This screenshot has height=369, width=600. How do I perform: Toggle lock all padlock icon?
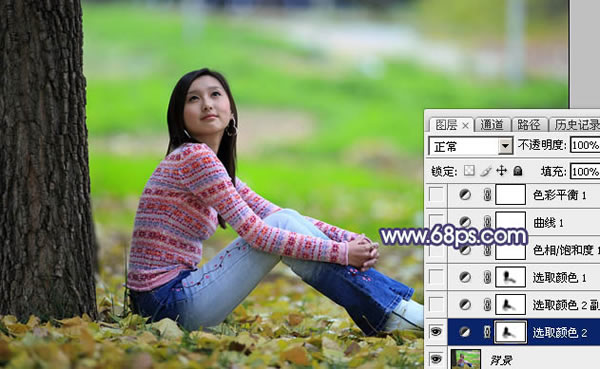(518, 171)
